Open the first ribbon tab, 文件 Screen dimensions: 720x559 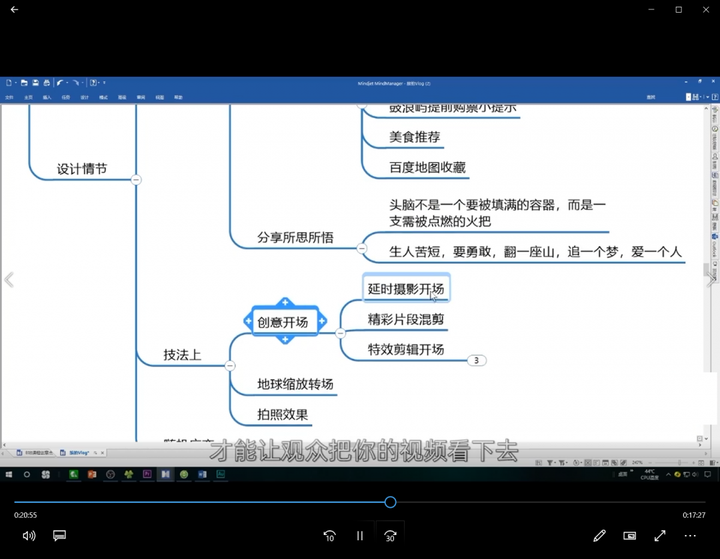tap(9, 97)
